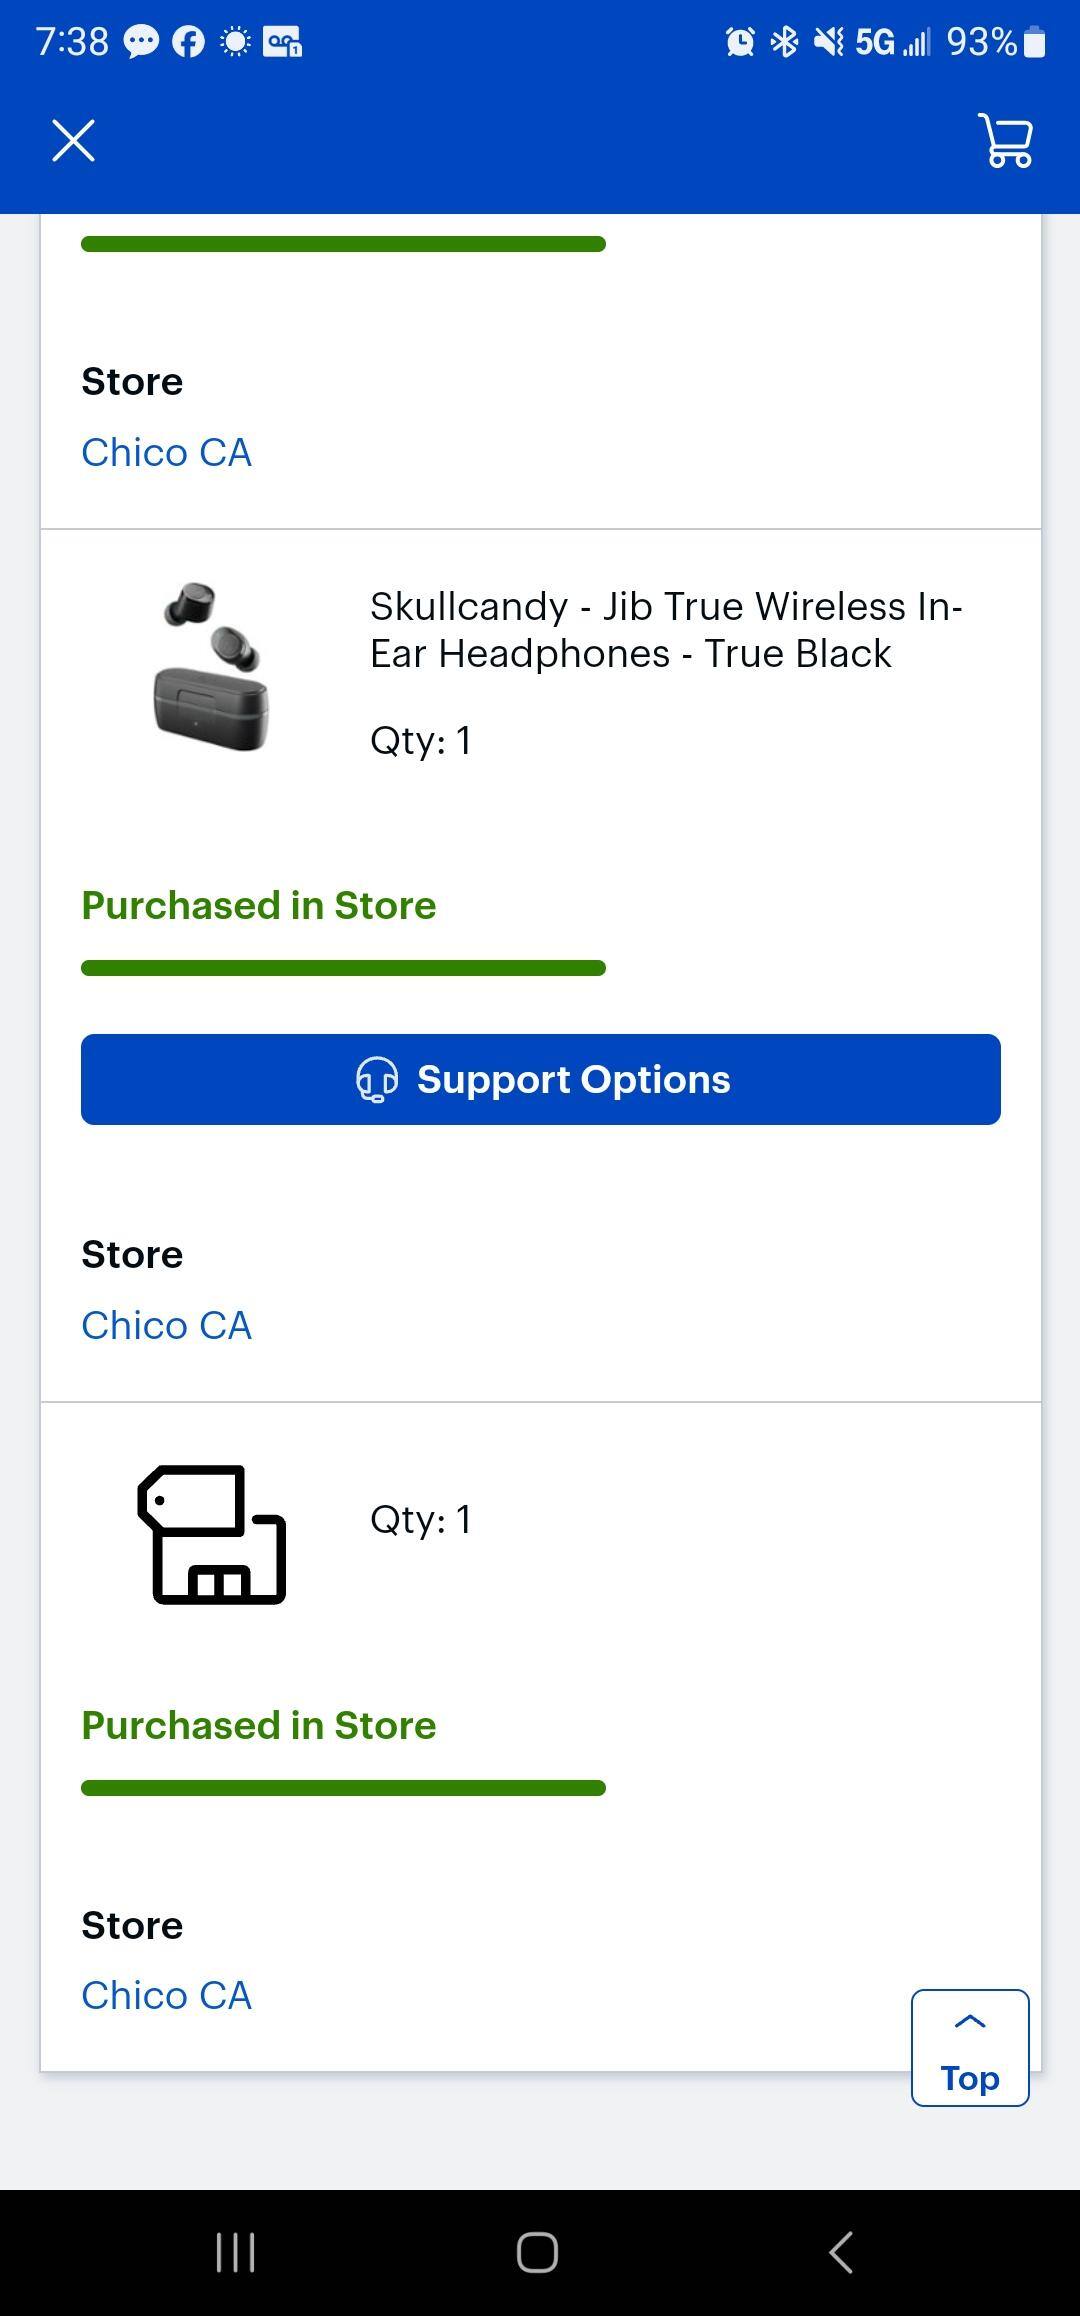Tap the green progress bar under Skullcandy item
1080x2316 pixels.
[343, 967]
